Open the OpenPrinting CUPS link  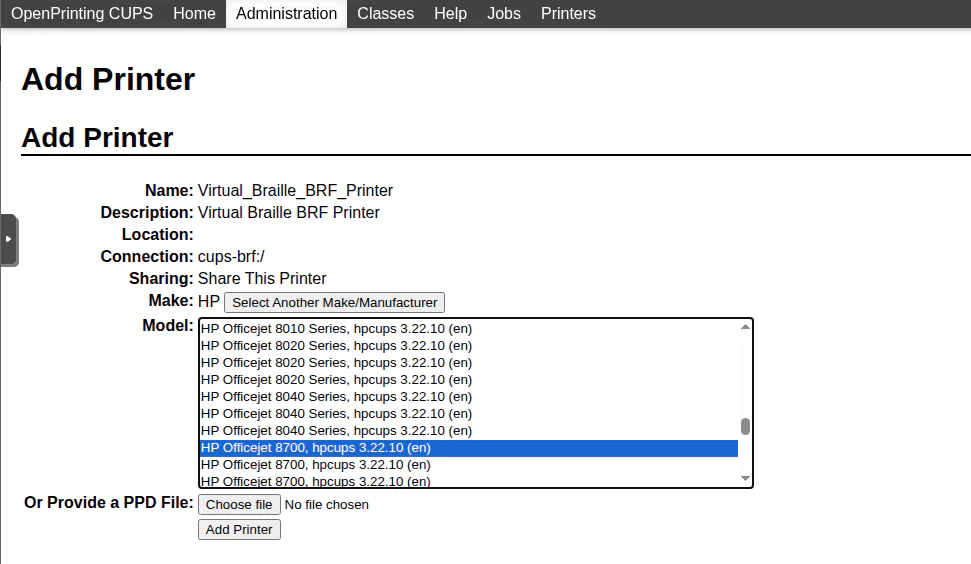pos(82,14)
